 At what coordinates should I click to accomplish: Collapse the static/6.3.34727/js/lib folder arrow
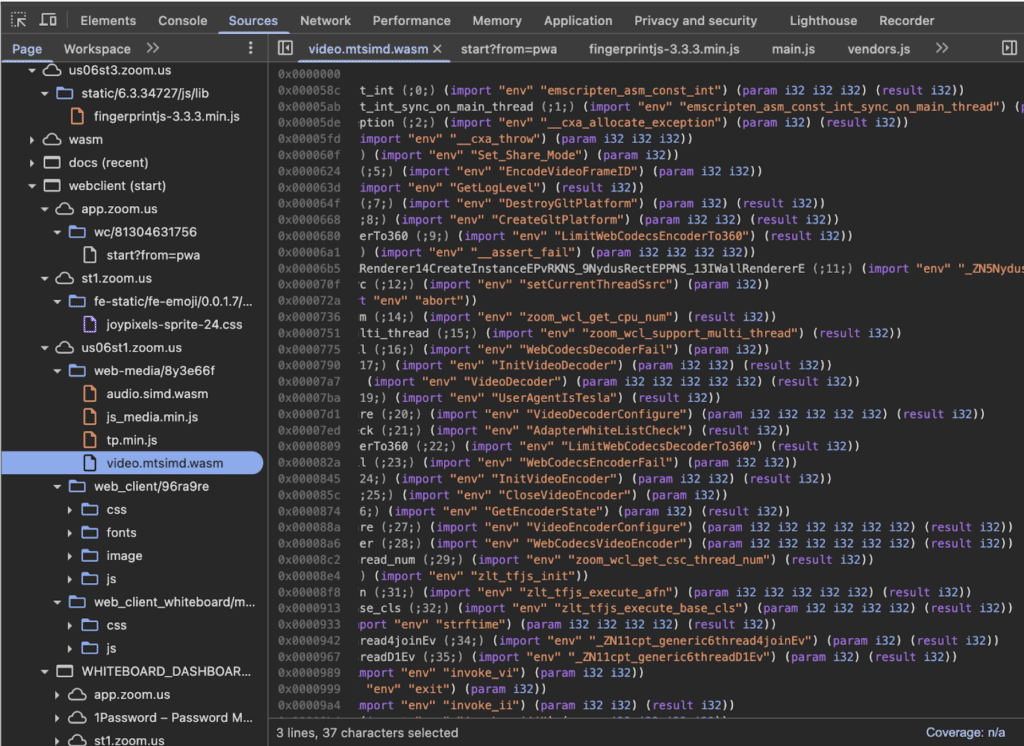point(44,93)
